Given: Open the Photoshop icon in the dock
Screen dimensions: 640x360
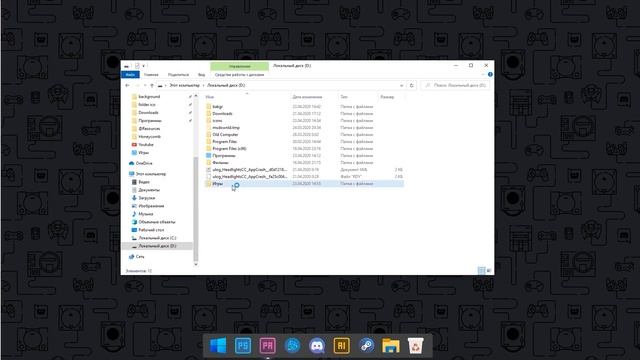Looking at the screenshot, I should (243, 346).
